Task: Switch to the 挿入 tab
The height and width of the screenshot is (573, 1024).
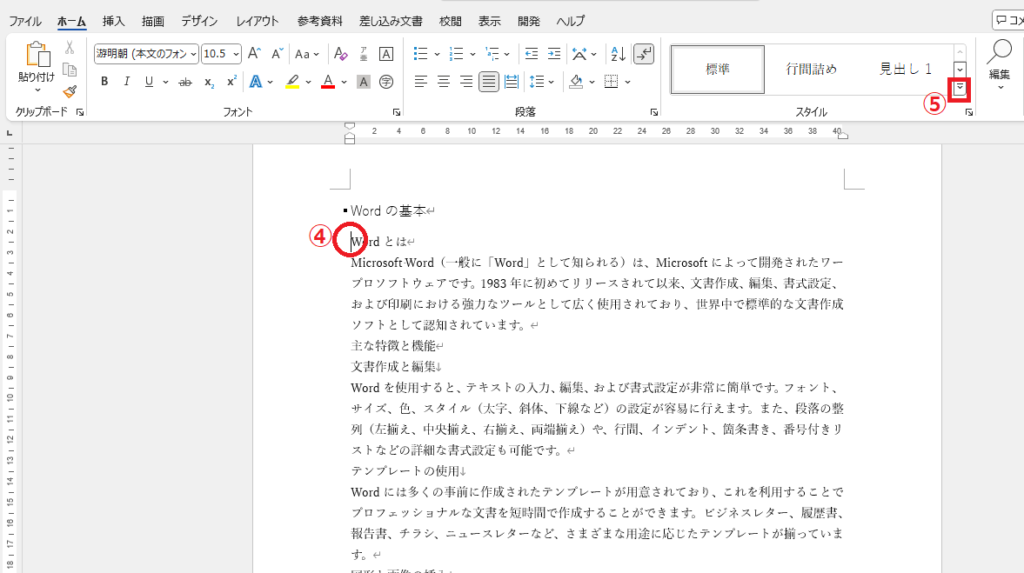Action: (114, 21)
